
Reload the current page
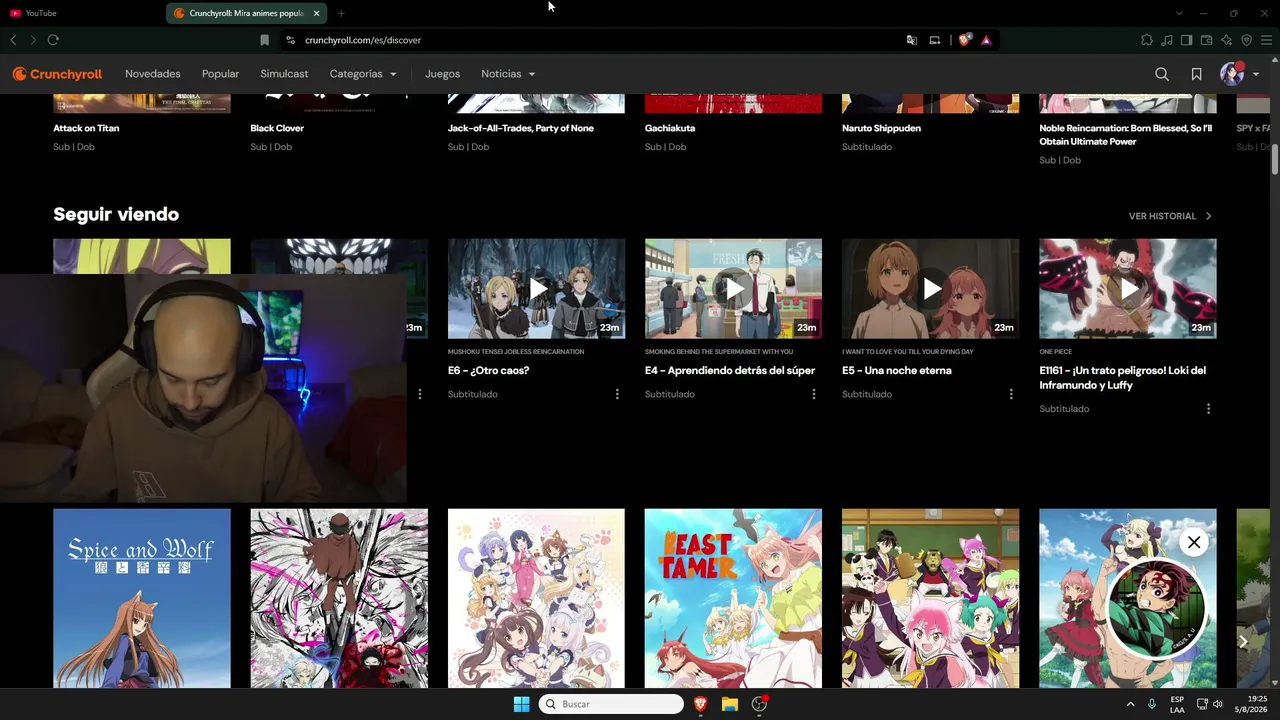point(53,40)
